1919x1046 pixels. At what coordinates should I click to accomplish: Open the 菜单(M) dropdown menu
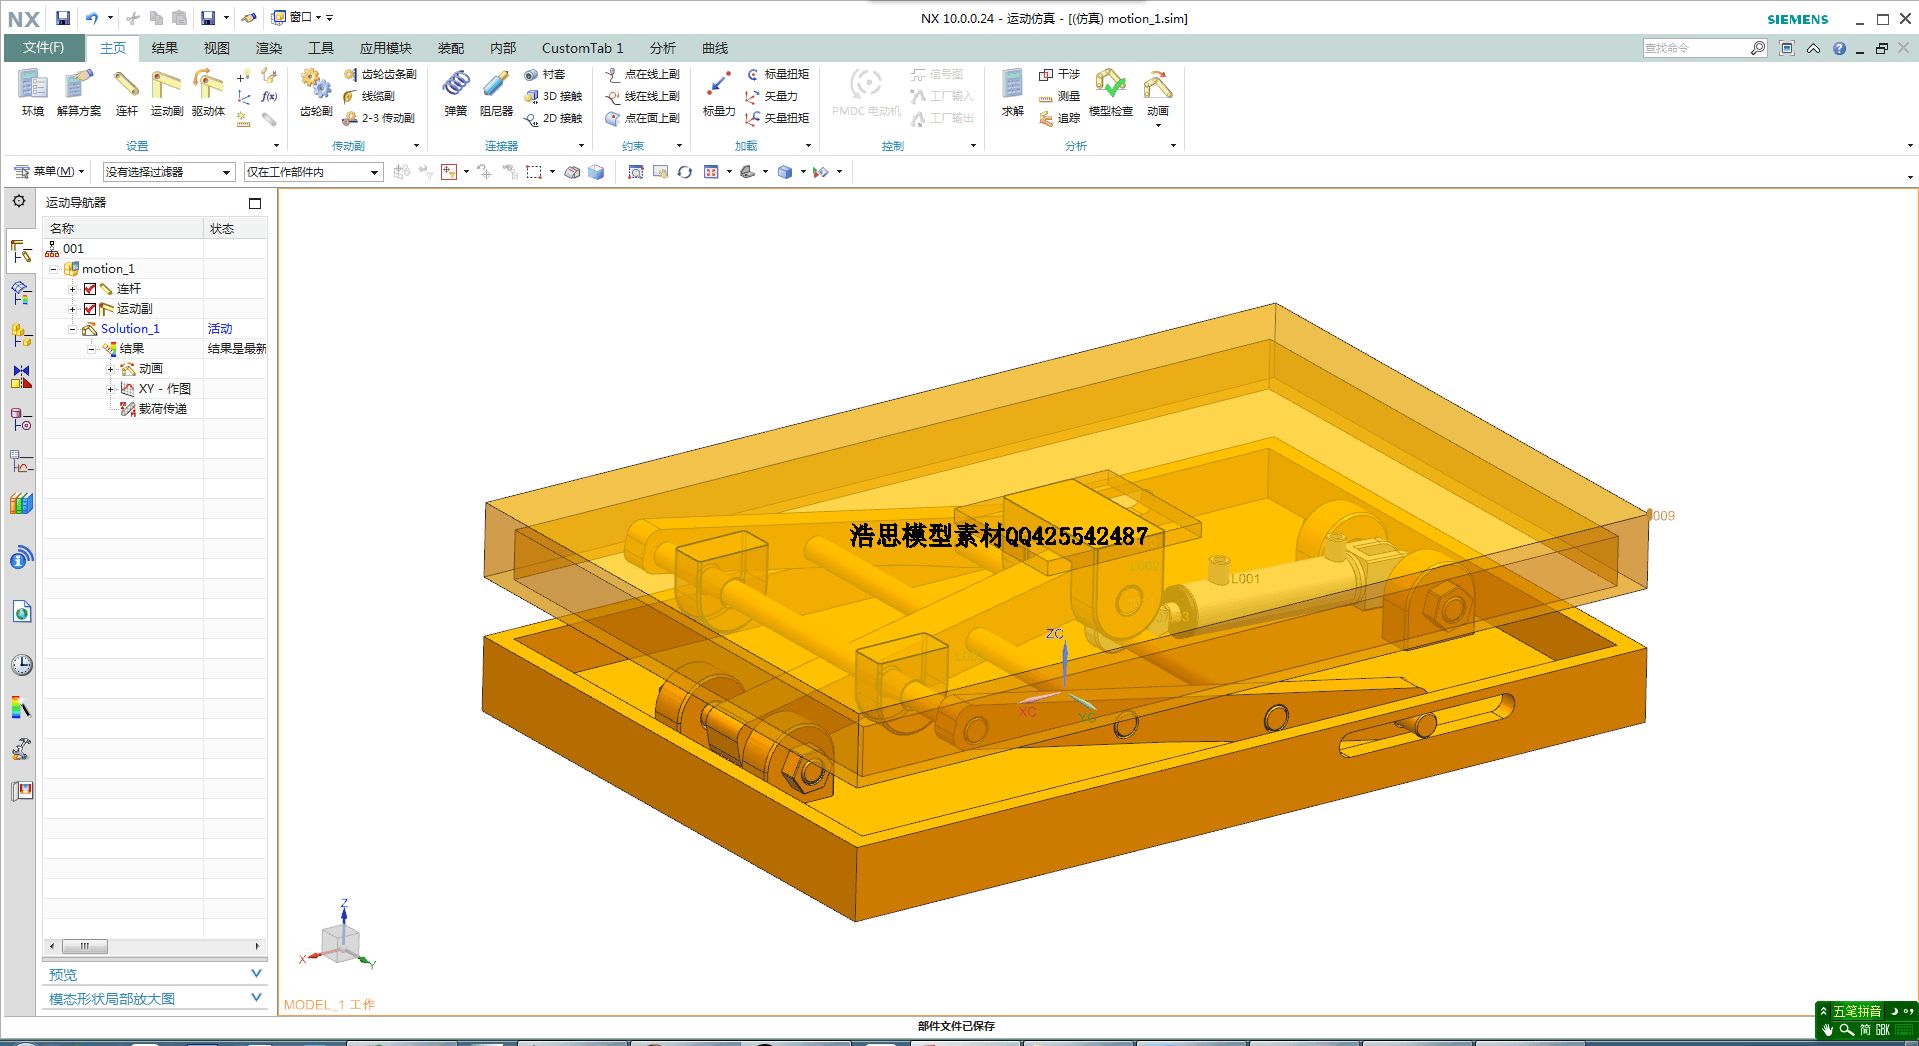coord(50,172)
